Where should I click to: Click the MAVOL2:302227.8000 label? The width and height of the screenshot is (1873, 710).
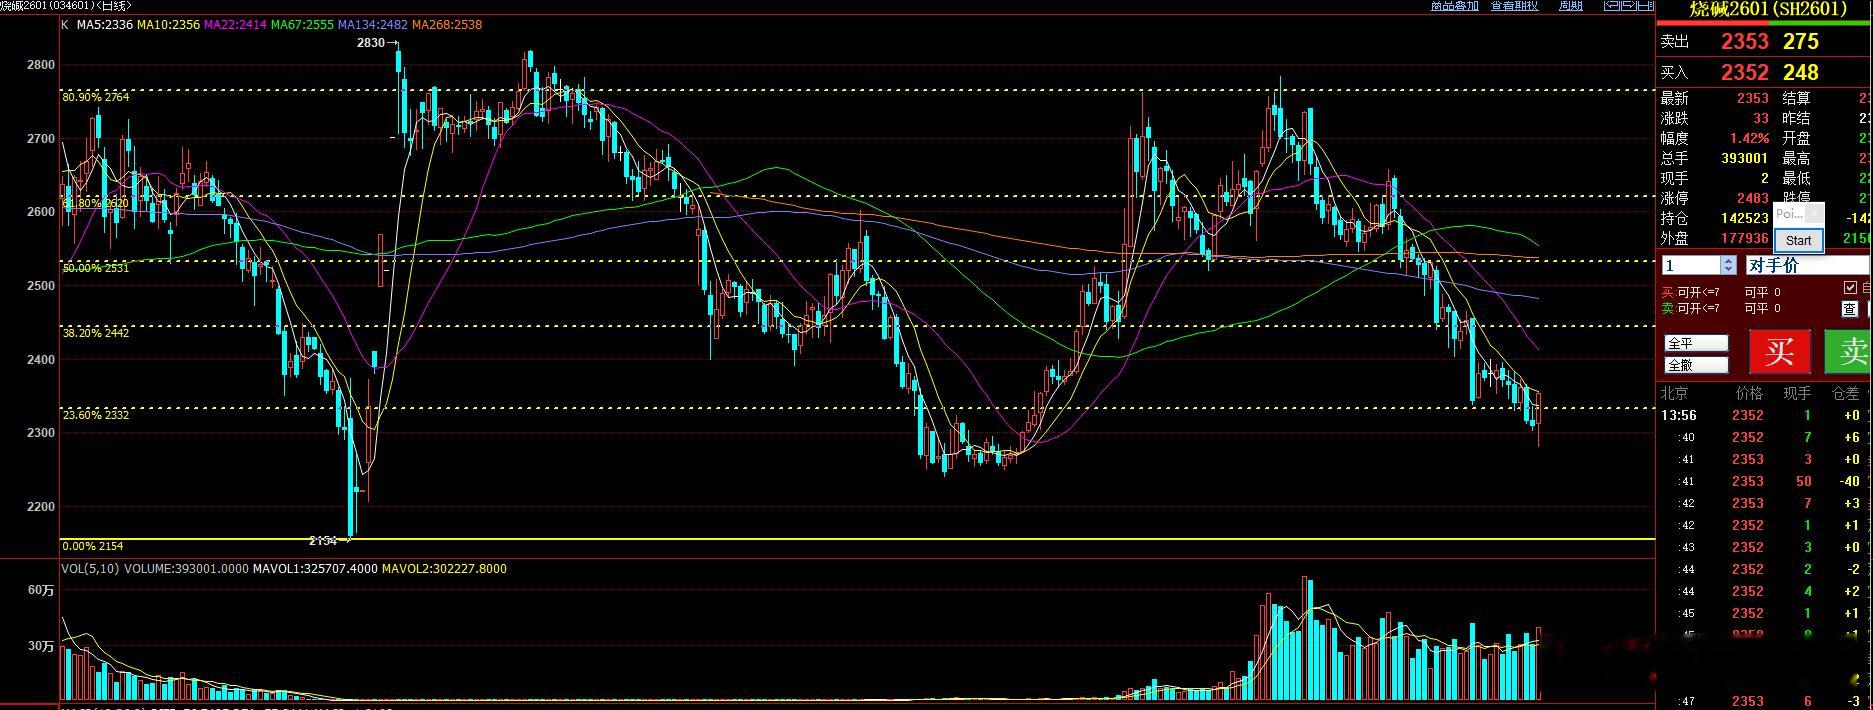(444, 569)
